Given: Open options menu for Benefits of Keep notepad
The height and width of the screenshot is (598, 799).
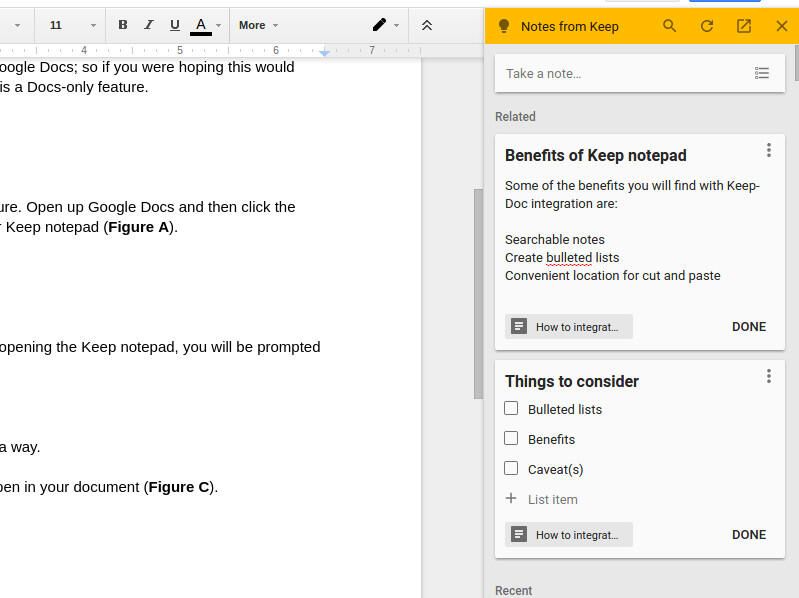Looking at the screenshot, I should [x=768, y=150].
